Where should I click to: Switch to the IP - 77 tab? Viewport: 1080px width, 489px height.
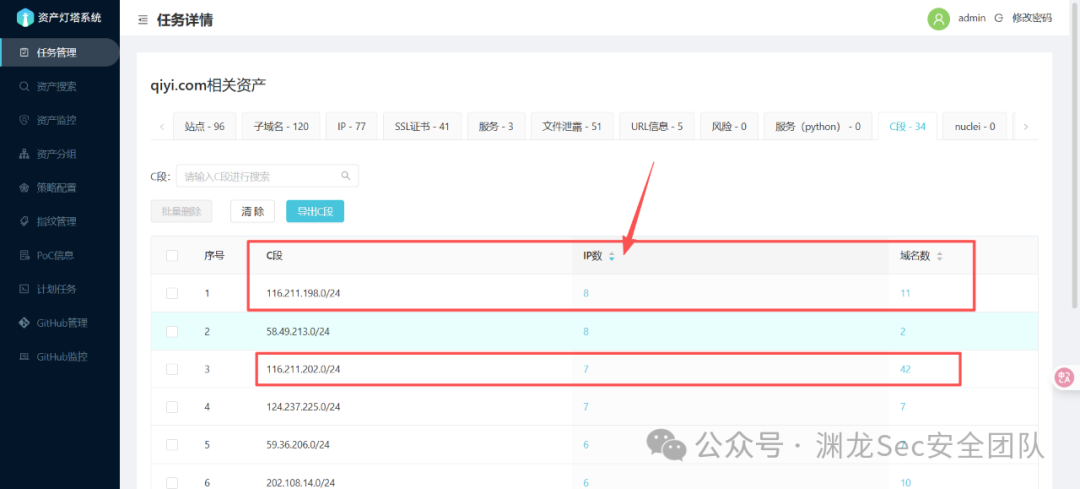[351, 126]
